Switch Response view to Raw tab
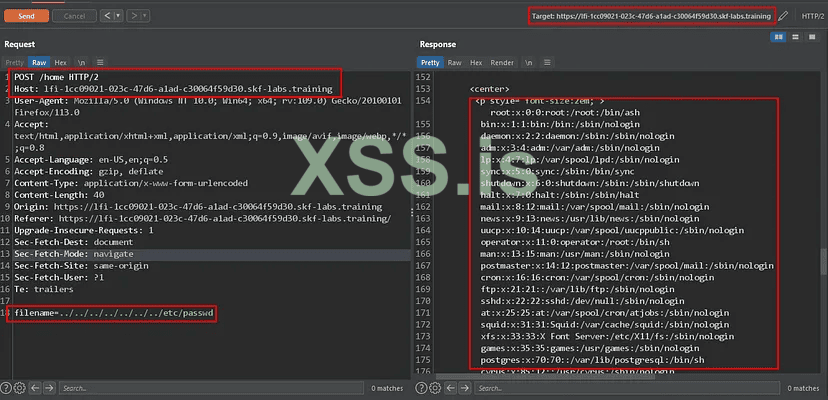The height and width of the screenshot is (400, 828). [455, 62]
